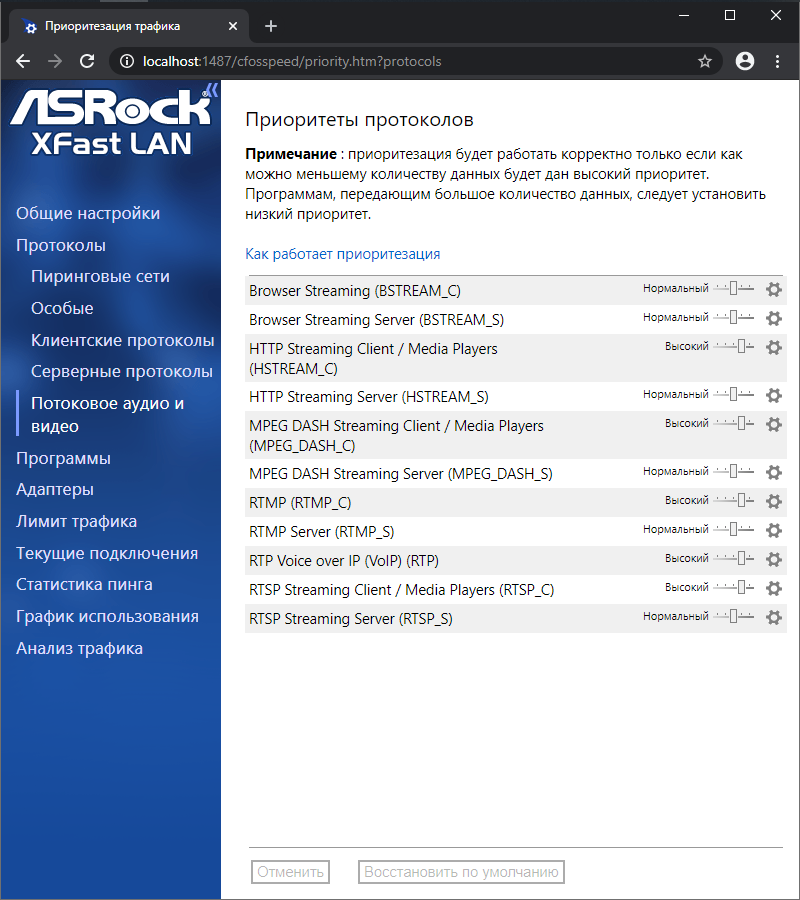Viewport: 800px width, 900px height.
Task: Open gear settings for RTMP (RTMP_C)
Action: (x=773, y=501)
